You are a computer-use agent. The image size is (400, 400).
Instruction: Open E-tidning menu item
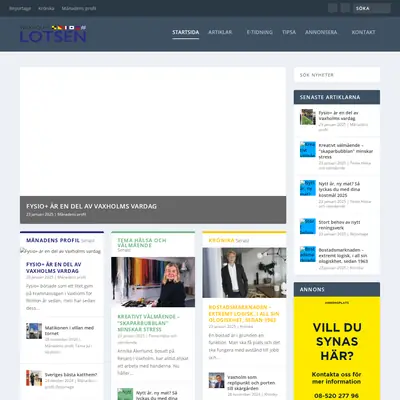click(x=260, y=32)
